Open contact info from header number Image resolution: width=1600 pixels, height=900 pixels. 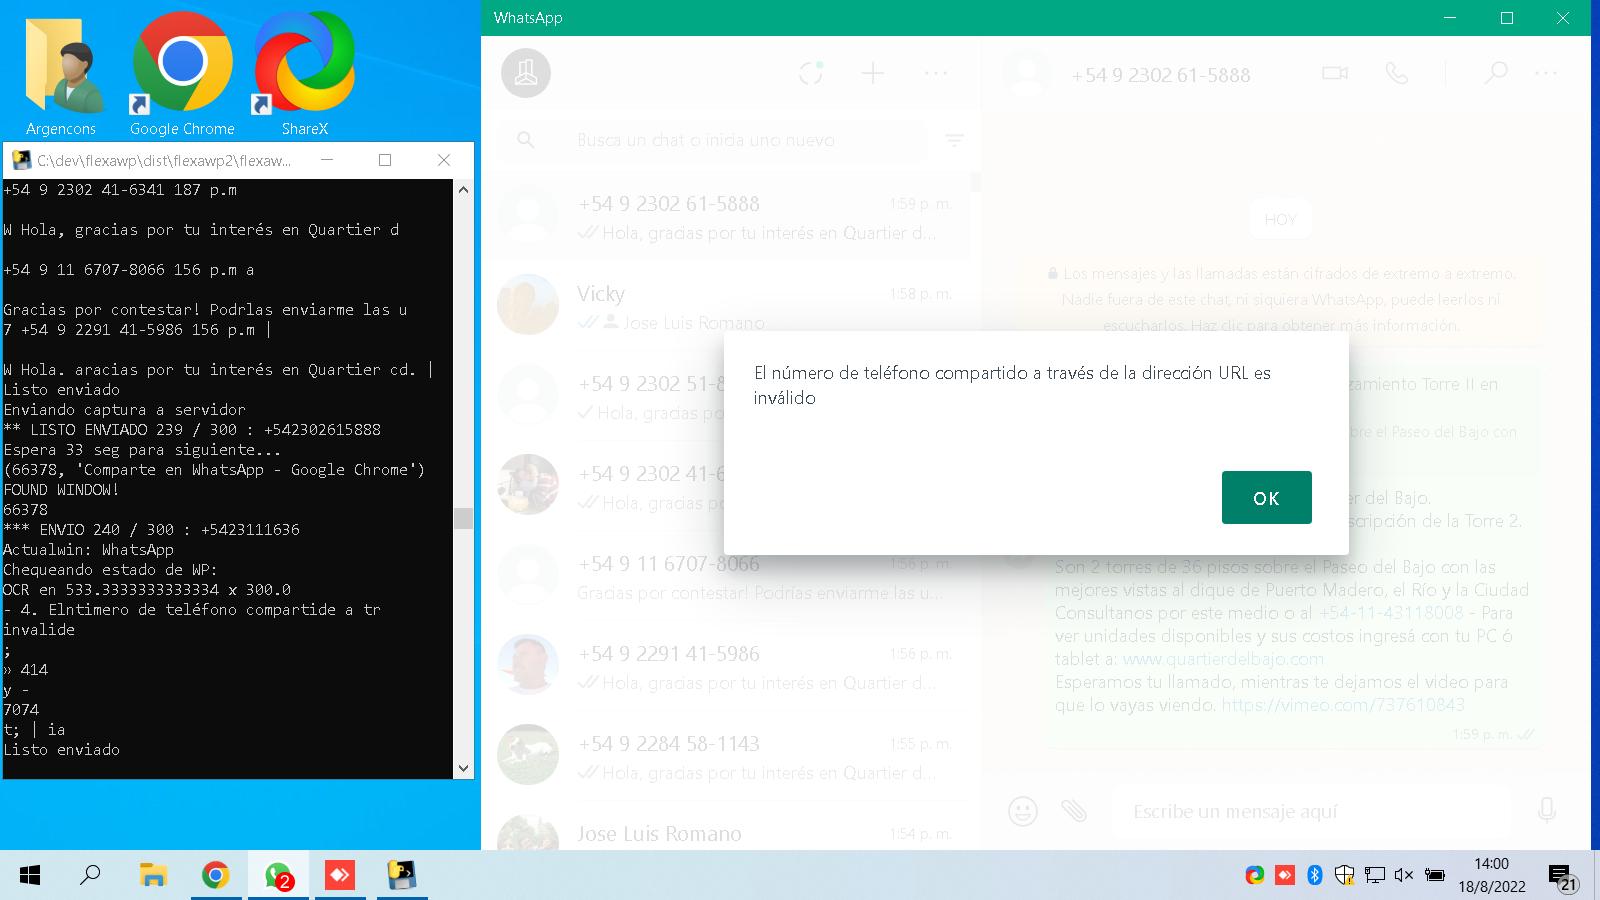coord(1160,75)
